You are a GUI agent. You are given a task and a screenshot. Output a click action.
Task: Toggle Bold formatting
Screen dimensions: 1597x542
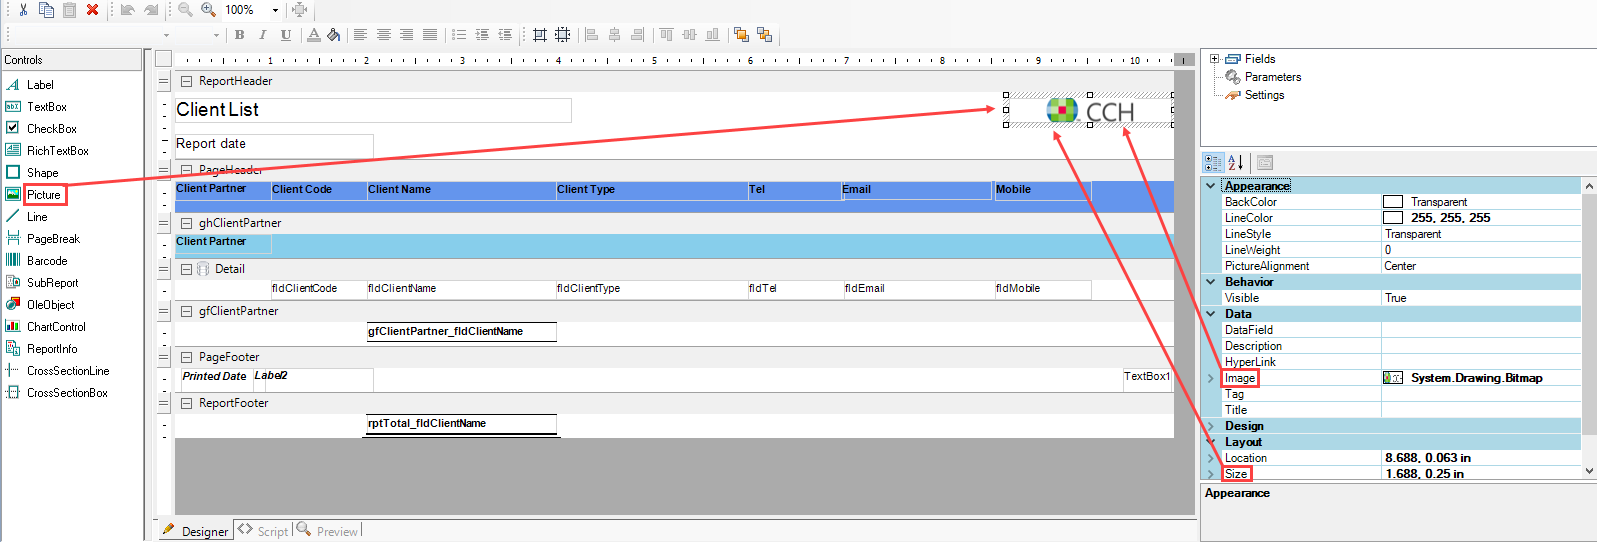[x=239, y=35]
